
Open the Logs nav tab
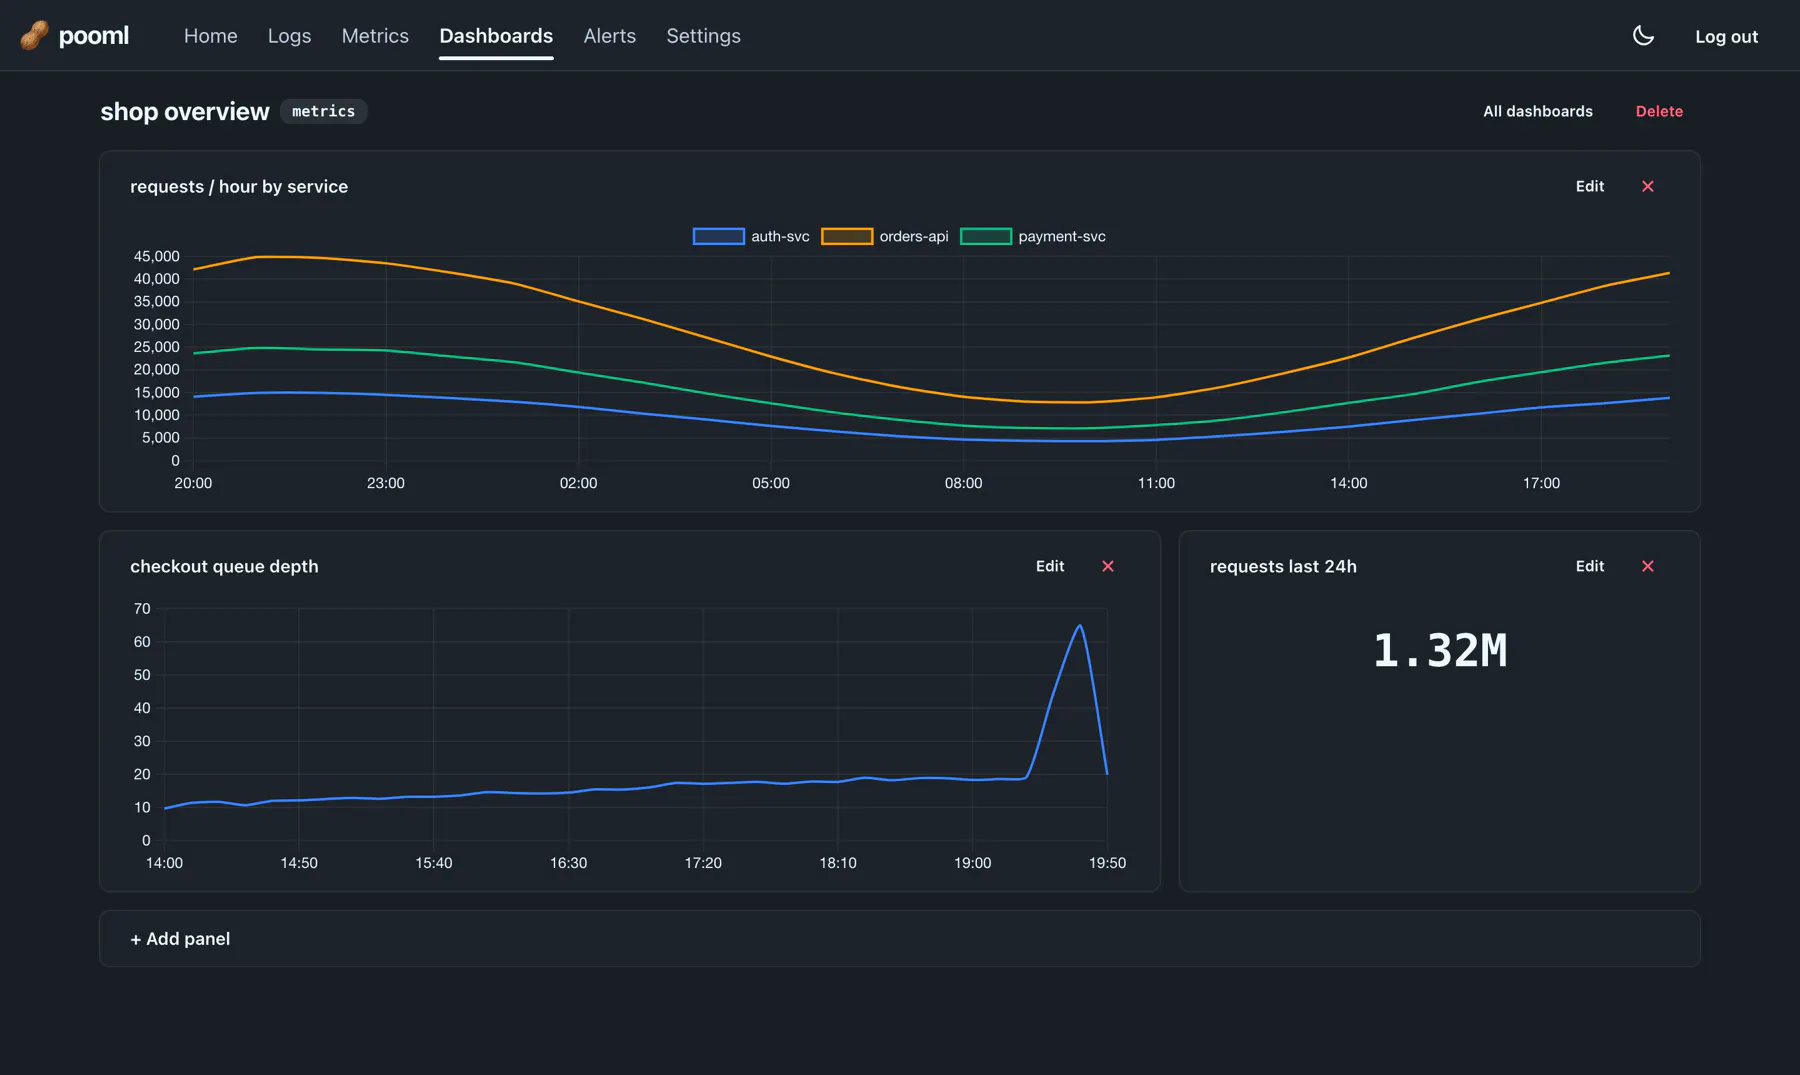click(x=289, y=36)
